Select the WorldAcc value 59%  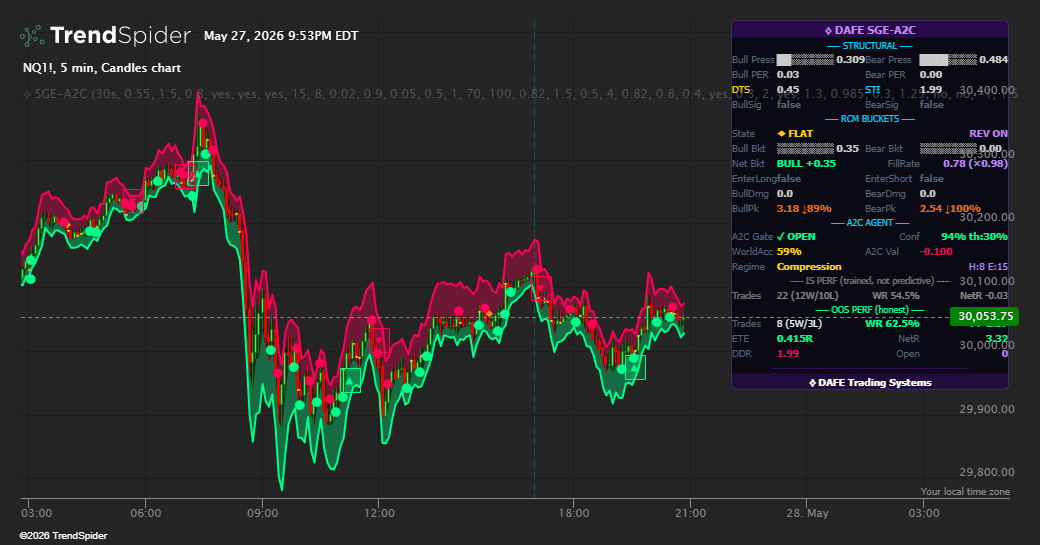pyautogui.click(x=789, y=251)
